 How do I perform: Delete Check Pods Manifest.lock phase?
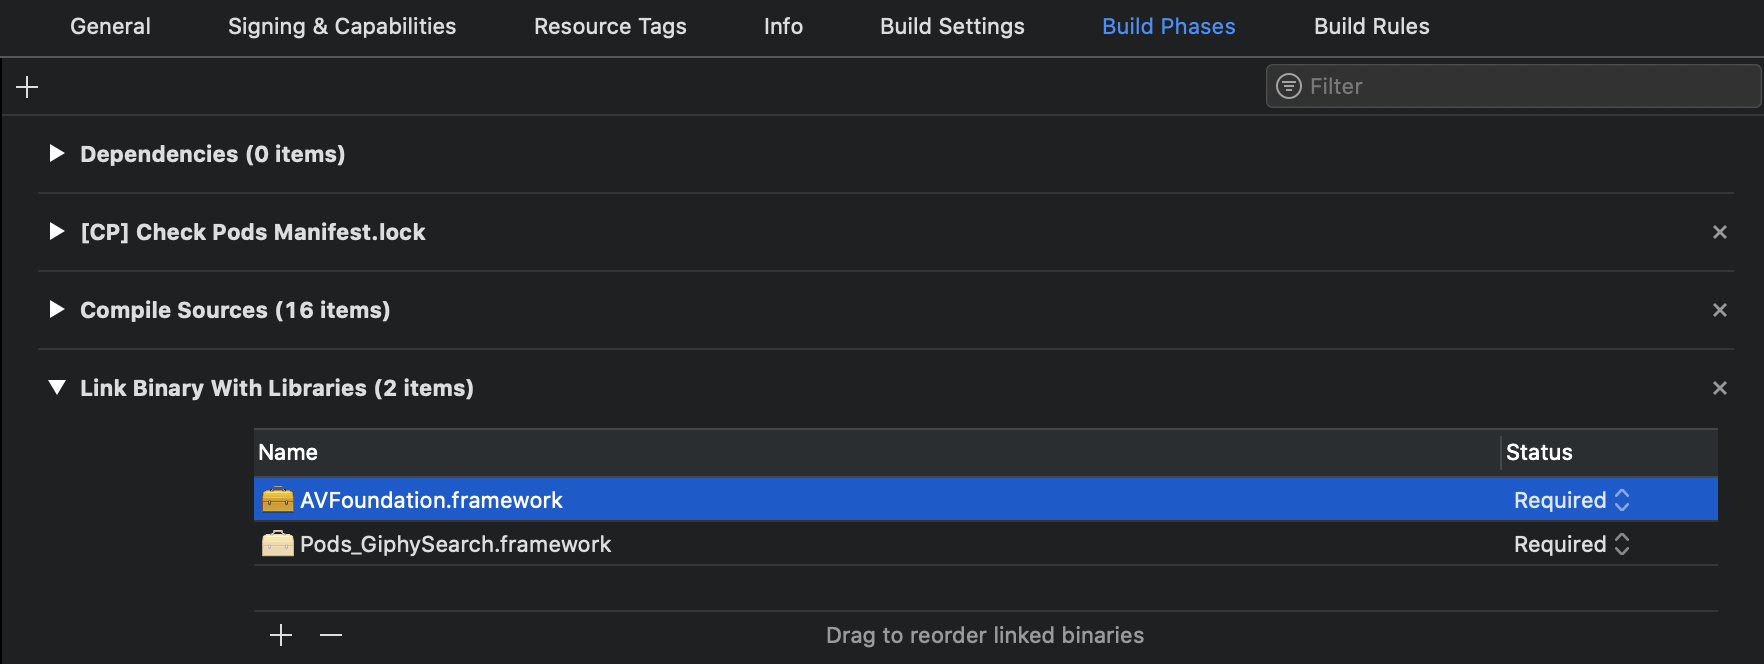pos(1720,232)
